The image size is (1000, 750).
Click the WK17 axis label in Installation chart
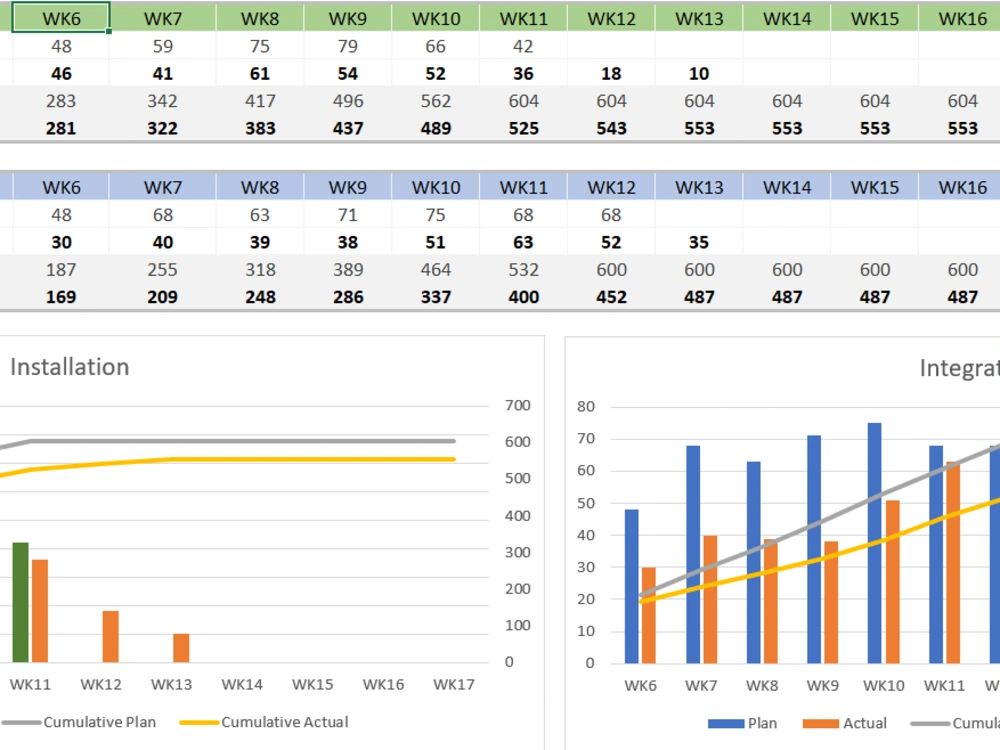point(452,685)
